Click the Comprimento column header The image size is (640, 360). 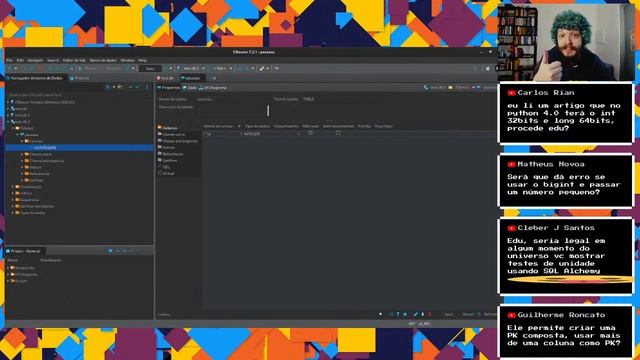tap(287, 127)
